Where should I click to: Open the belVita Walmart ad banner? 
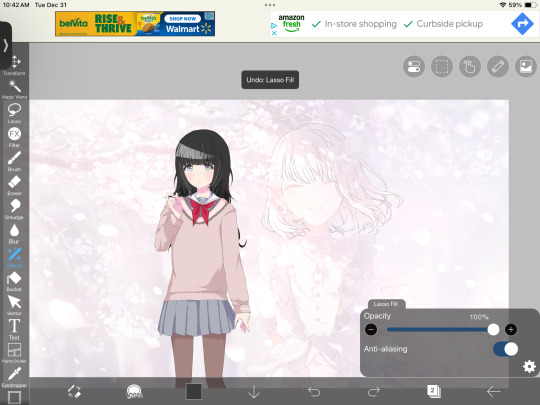pos(135,24)
